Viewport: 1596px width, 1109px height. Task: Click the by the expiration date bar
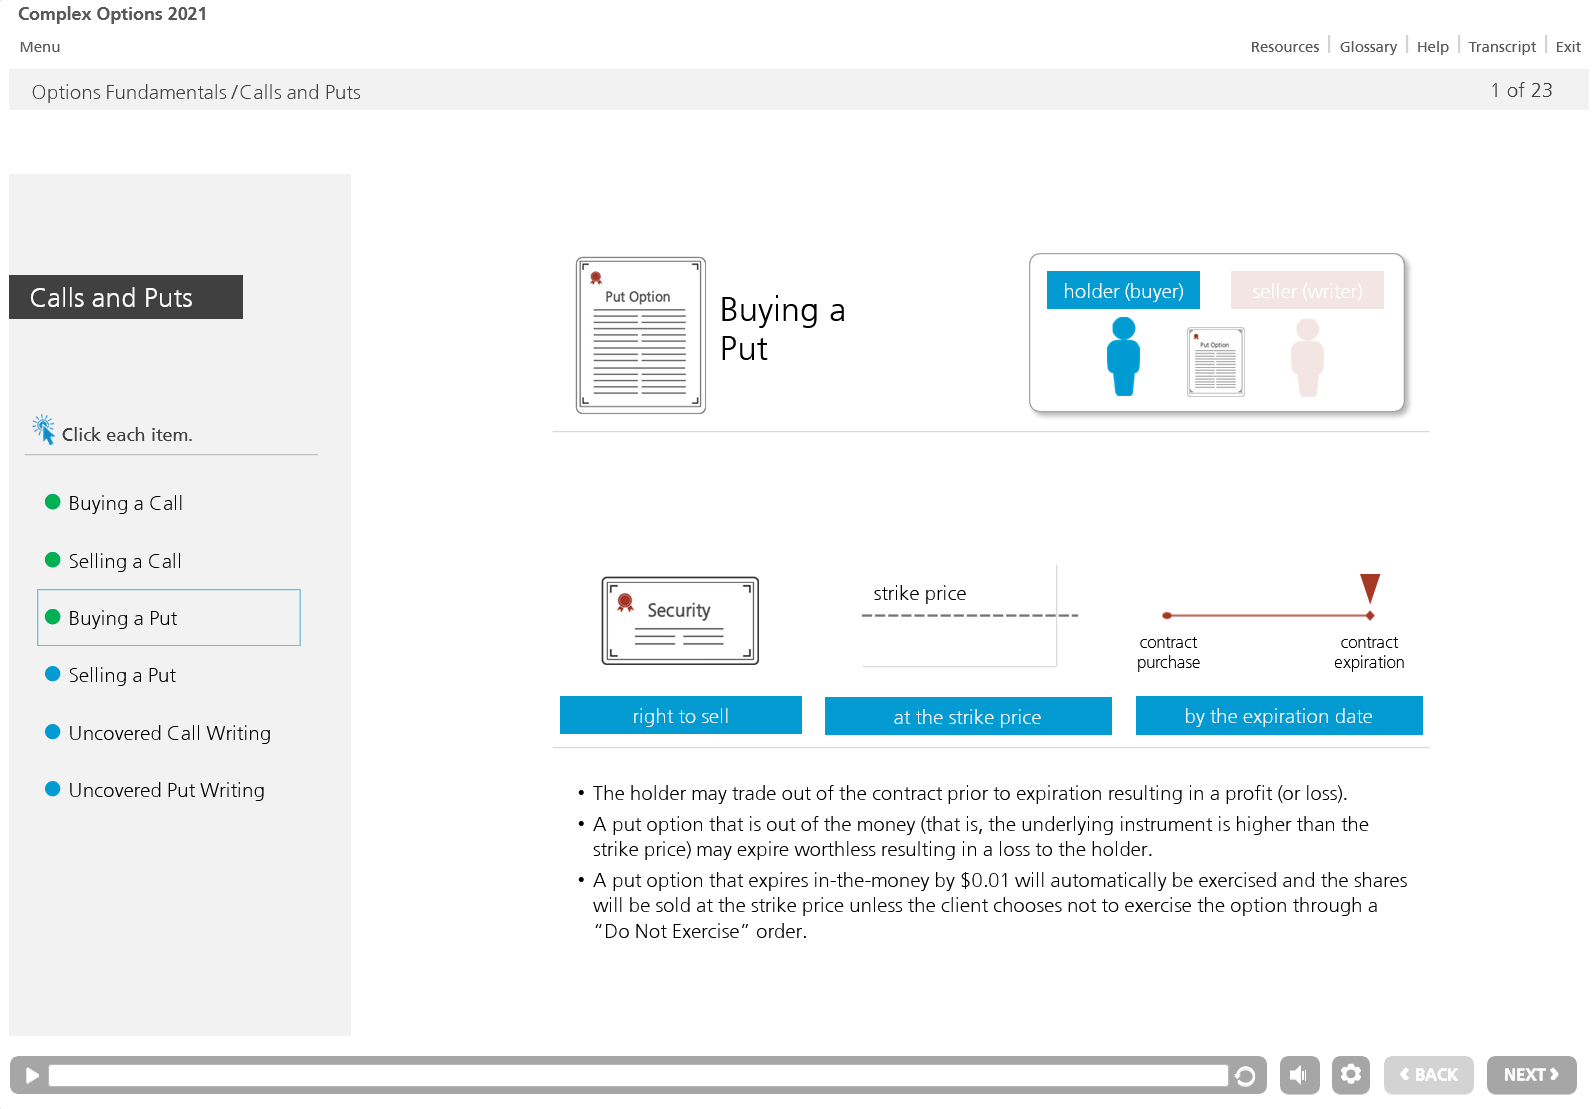point(1279,716)
